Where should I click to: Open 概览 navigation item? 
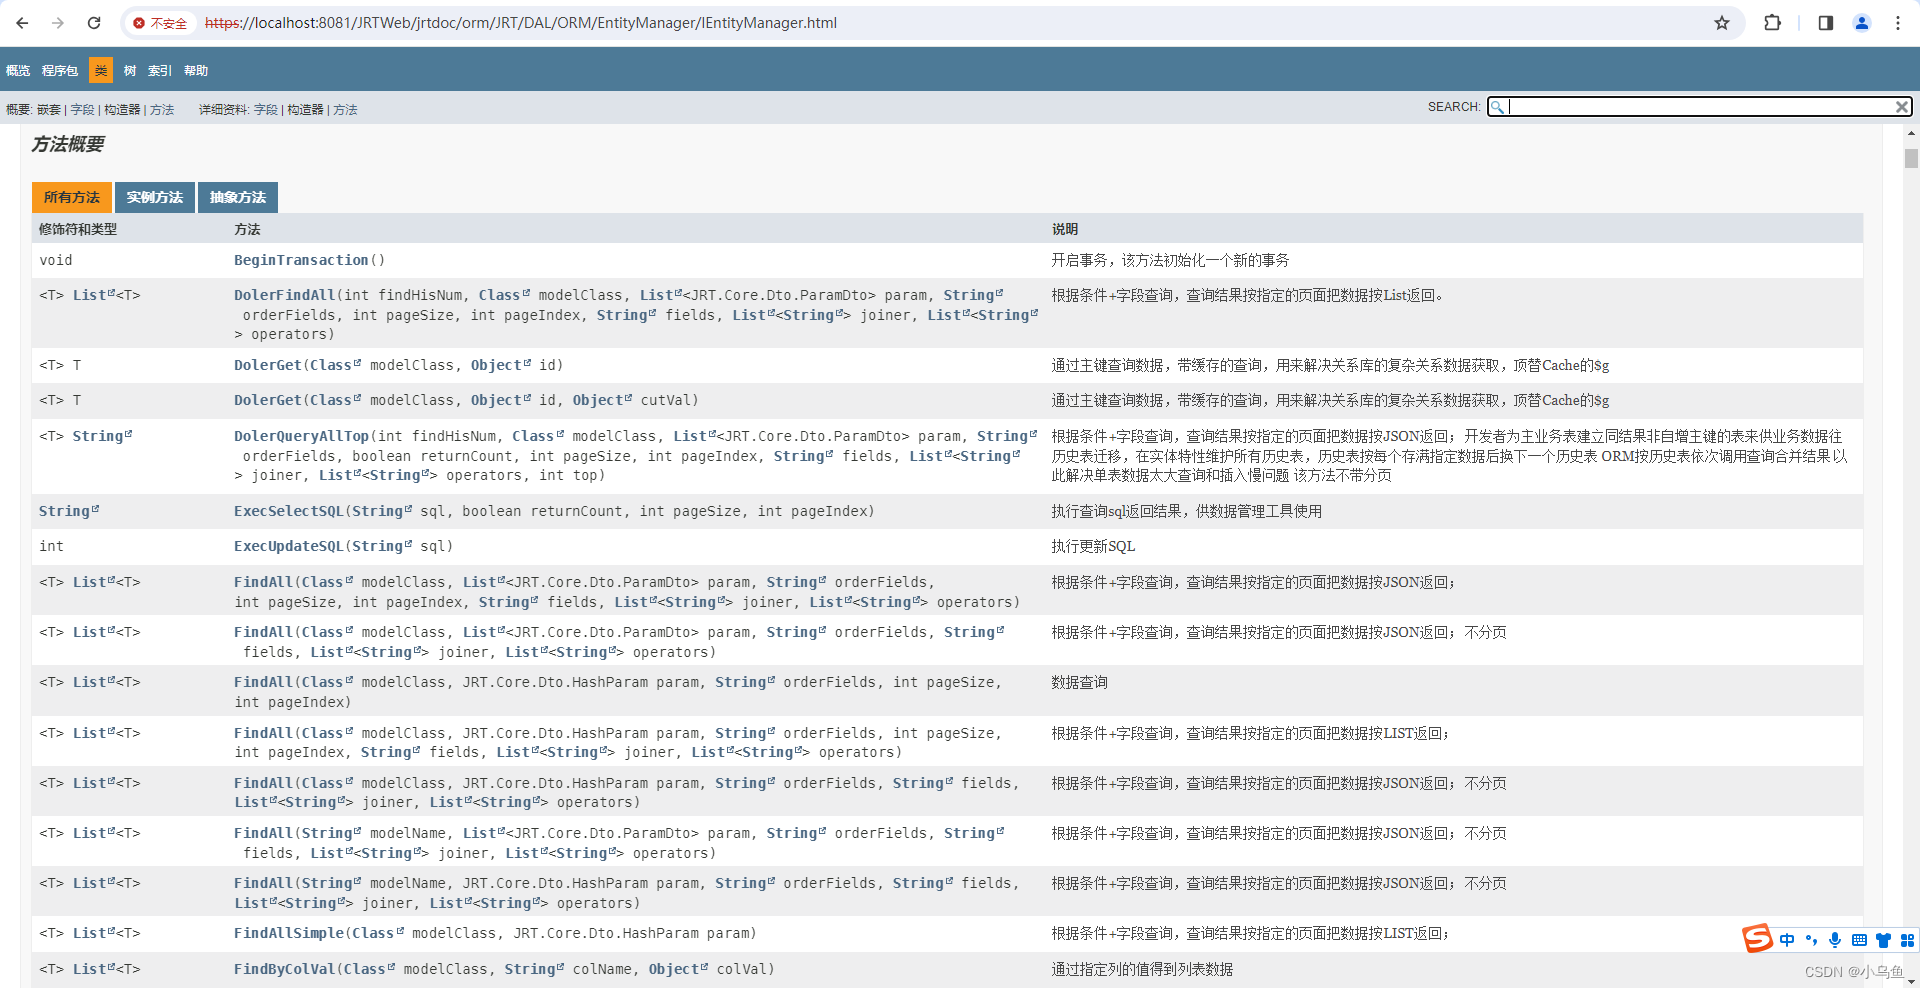coord(18,71)
